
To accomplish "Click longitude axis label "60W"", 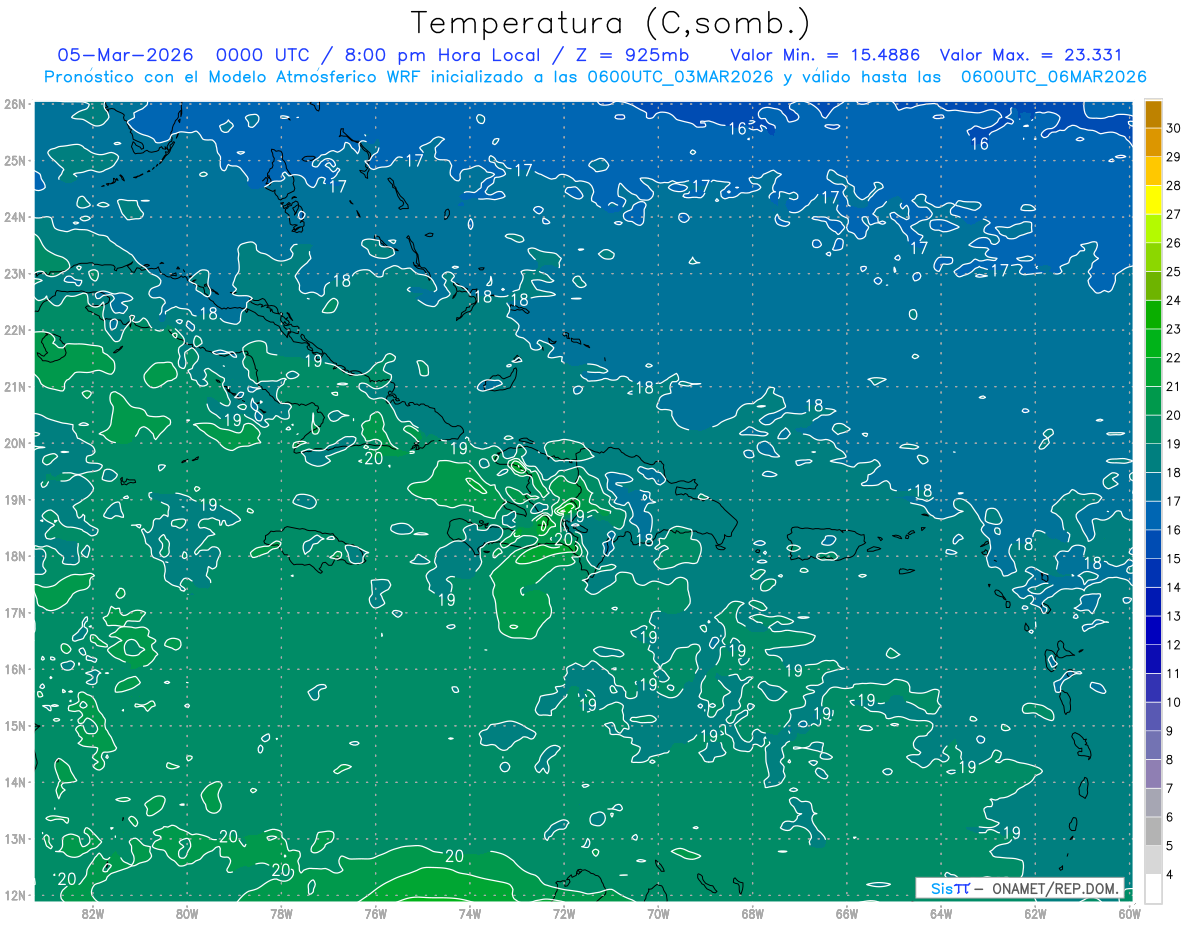I will pyautogui.click(x=1130, y=913).
